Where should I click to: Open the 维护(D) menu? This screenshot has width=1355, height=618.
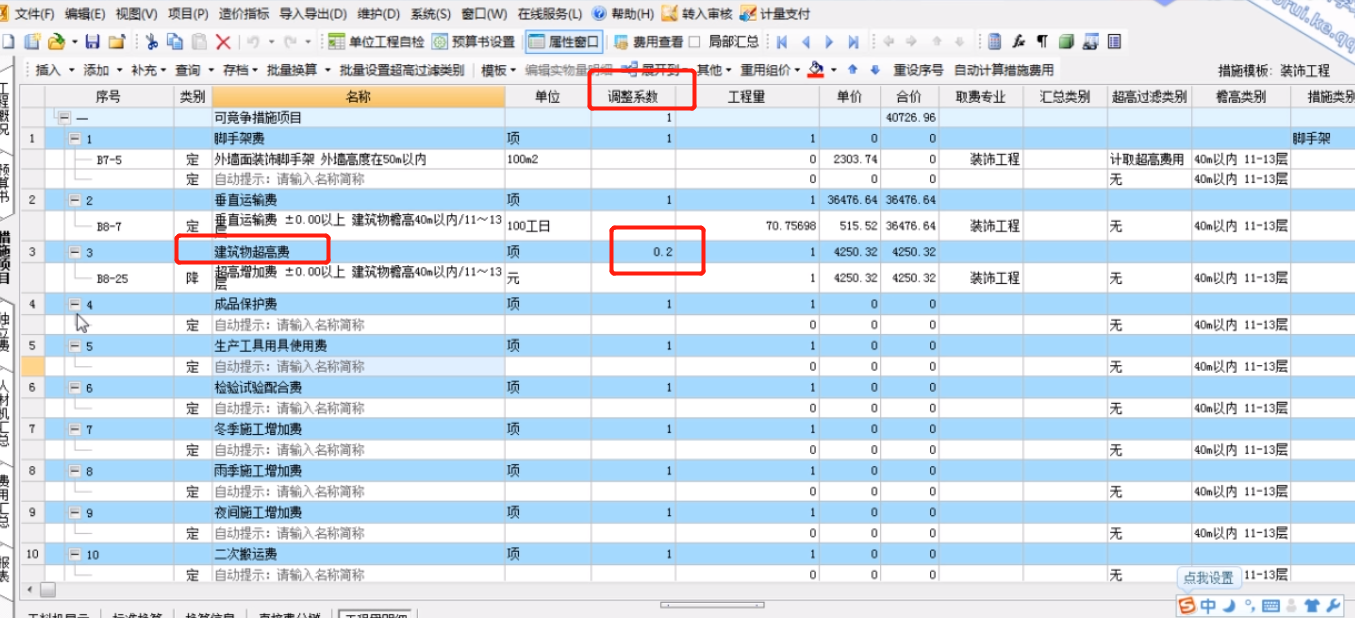378,14
